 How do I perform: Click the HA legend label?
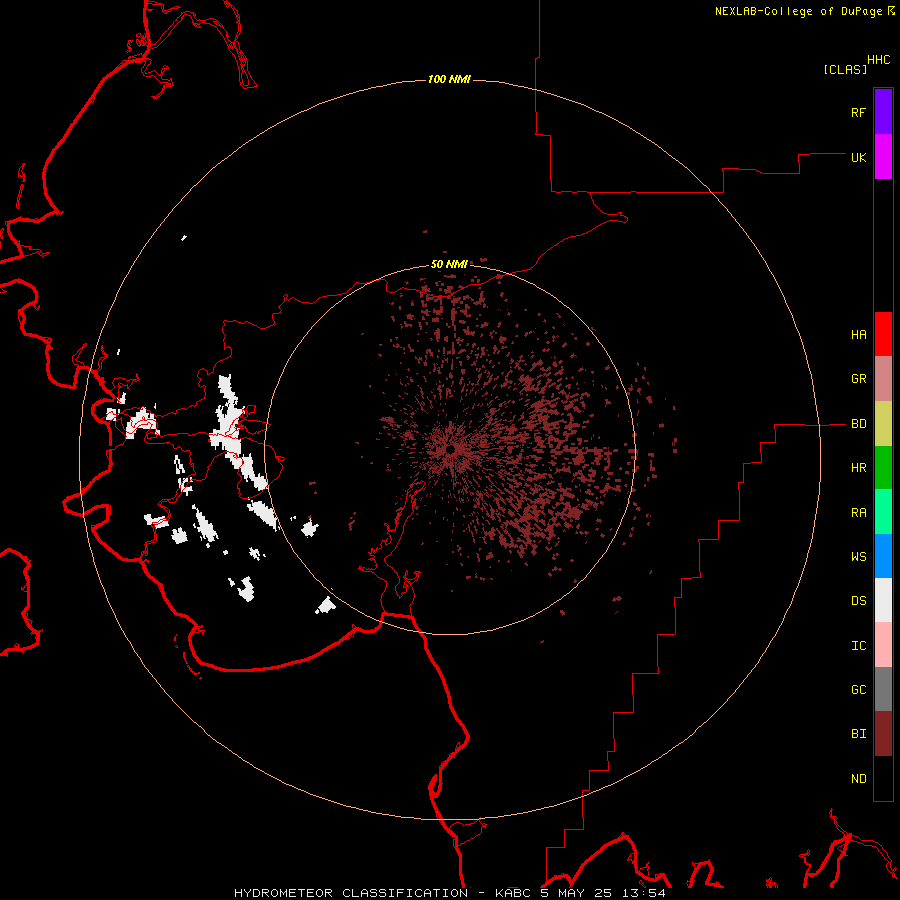pos(858,334)
